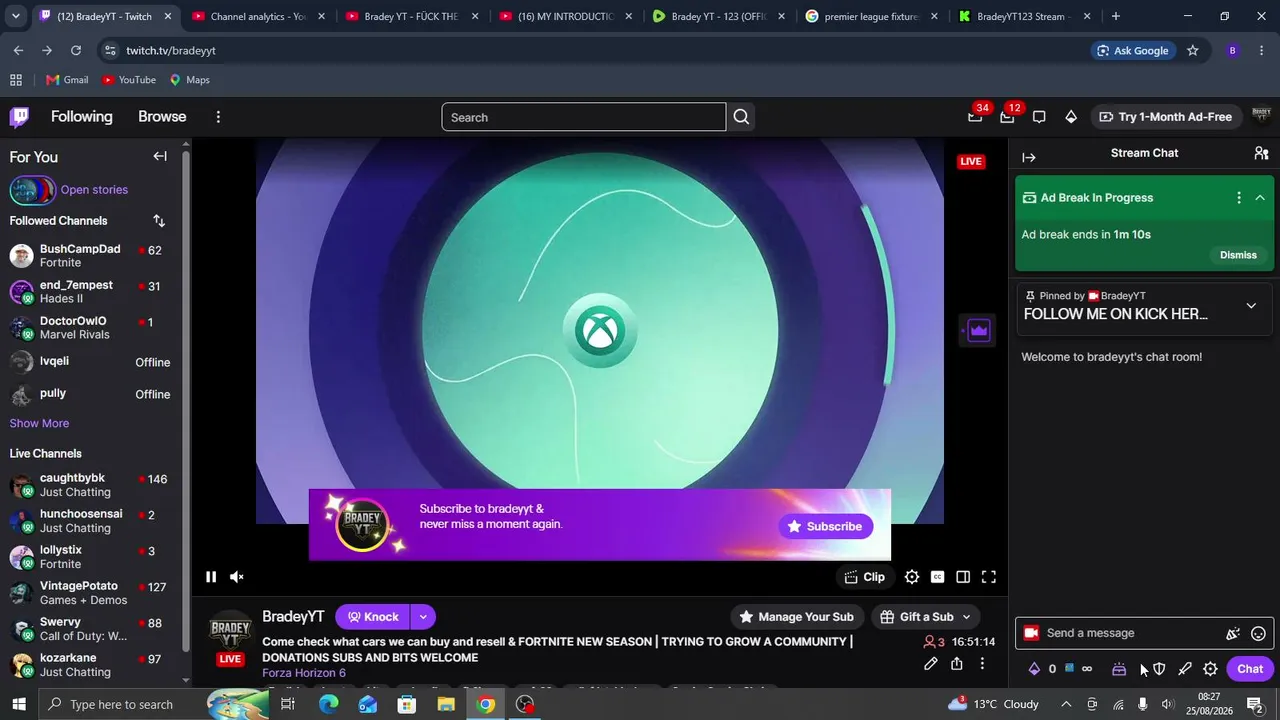Open the Bits diamond icon below chat
Screen dimensions: 1280x720
click(1035, 669)
